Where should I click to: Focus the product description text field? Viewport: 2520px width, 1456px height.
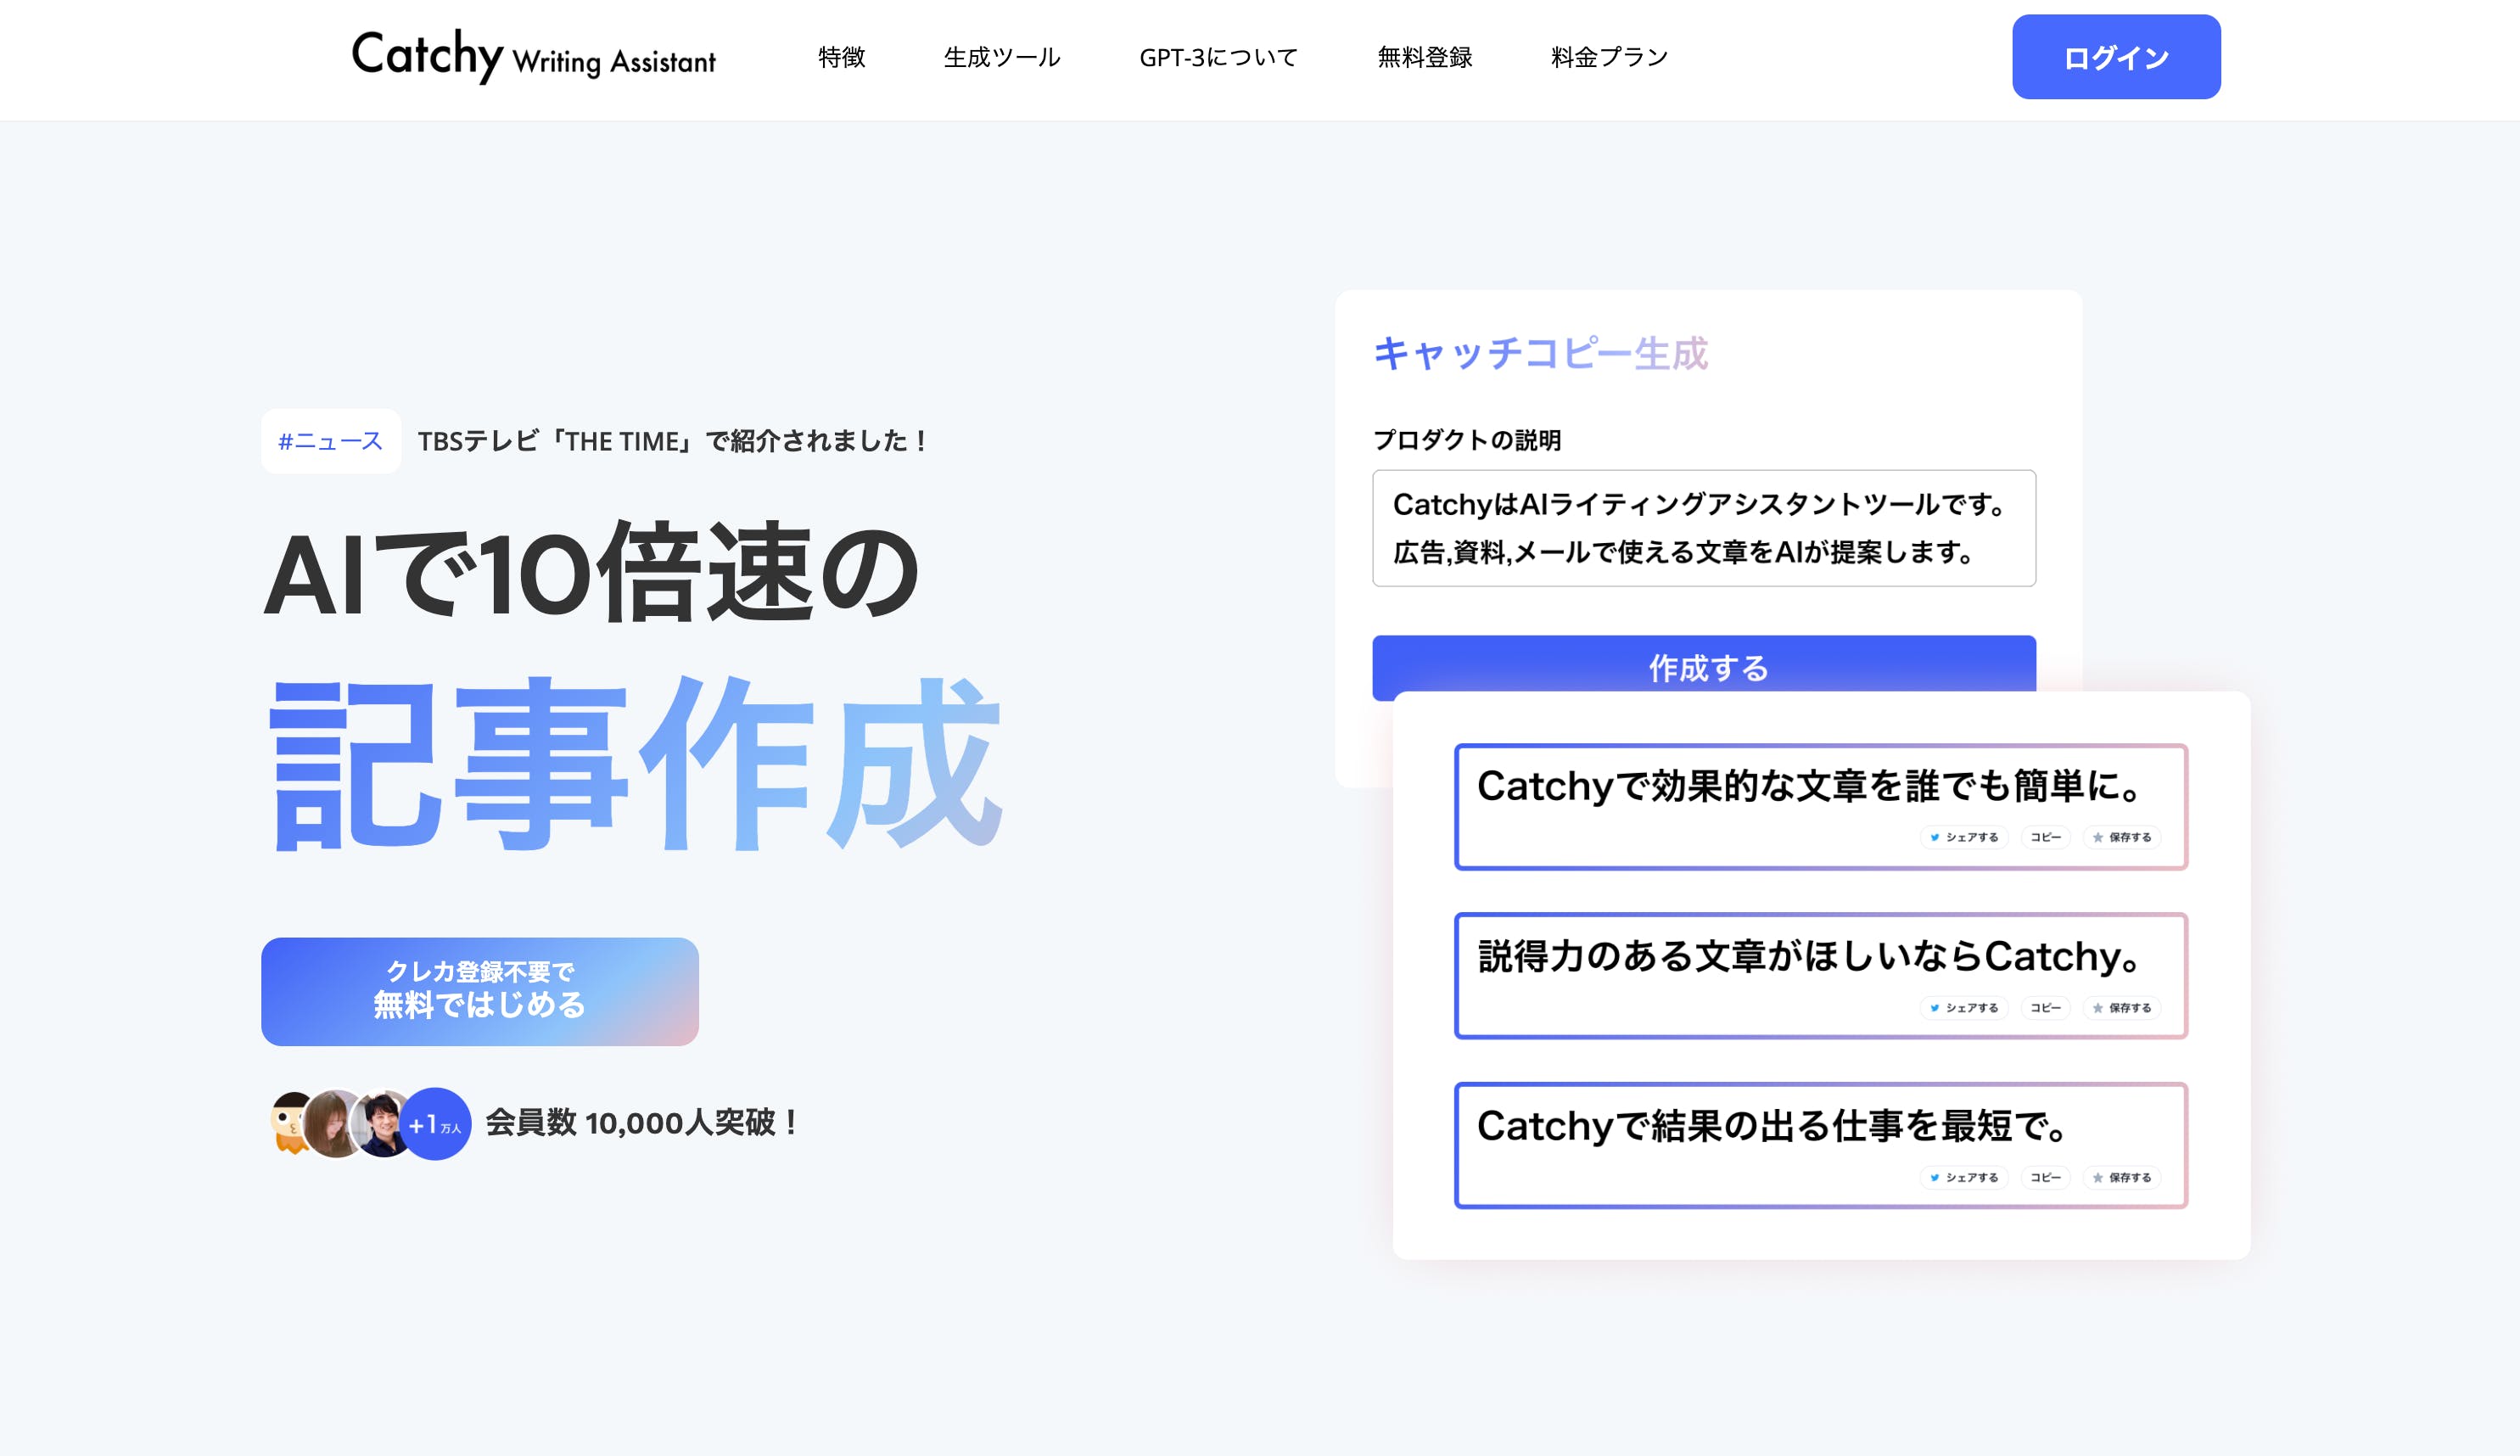click(1704, 528)
